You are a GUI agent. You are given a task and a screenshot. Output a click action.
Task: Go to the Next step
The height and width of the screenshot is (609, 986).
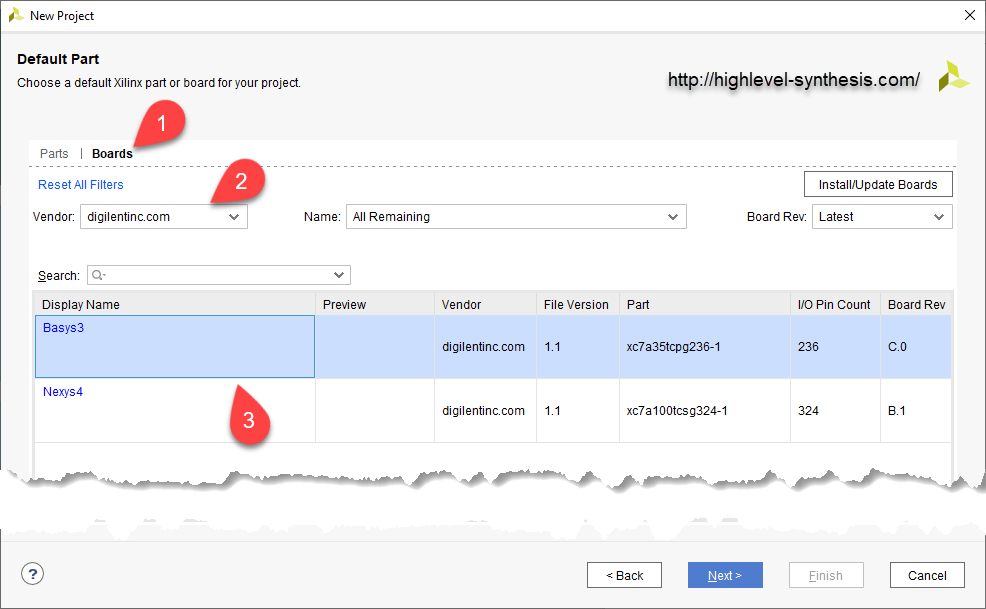pyautogui.click(x=725, y=575)
